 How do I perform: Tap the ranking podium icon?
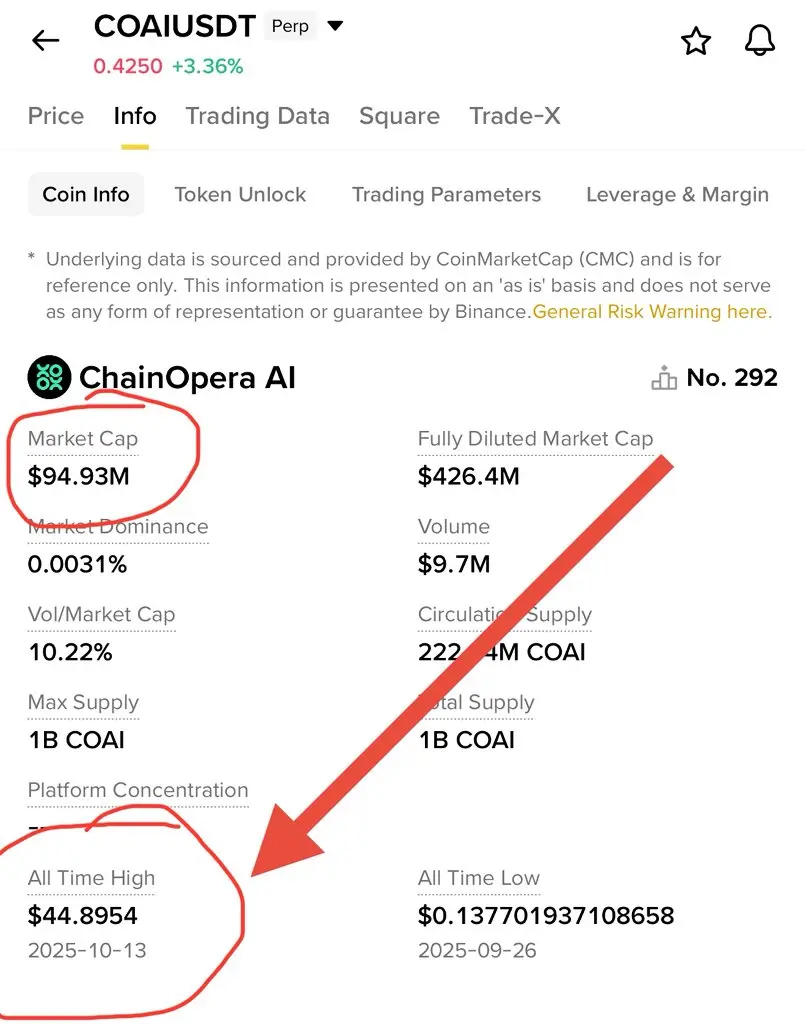664,378
